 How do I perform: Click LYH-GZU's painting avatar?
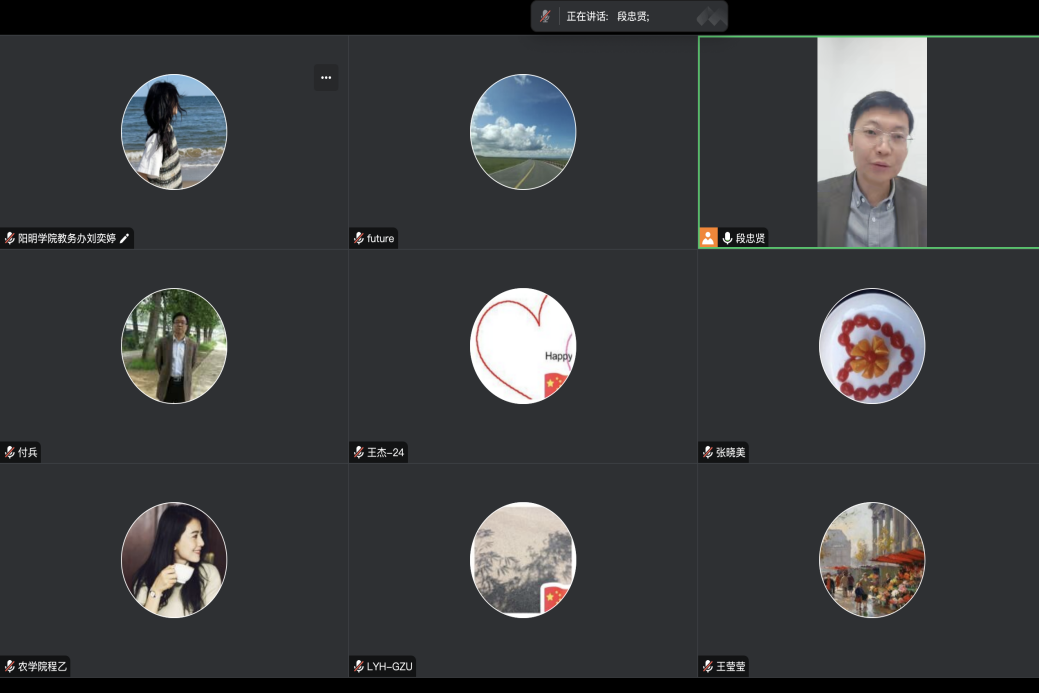[523, 560]
